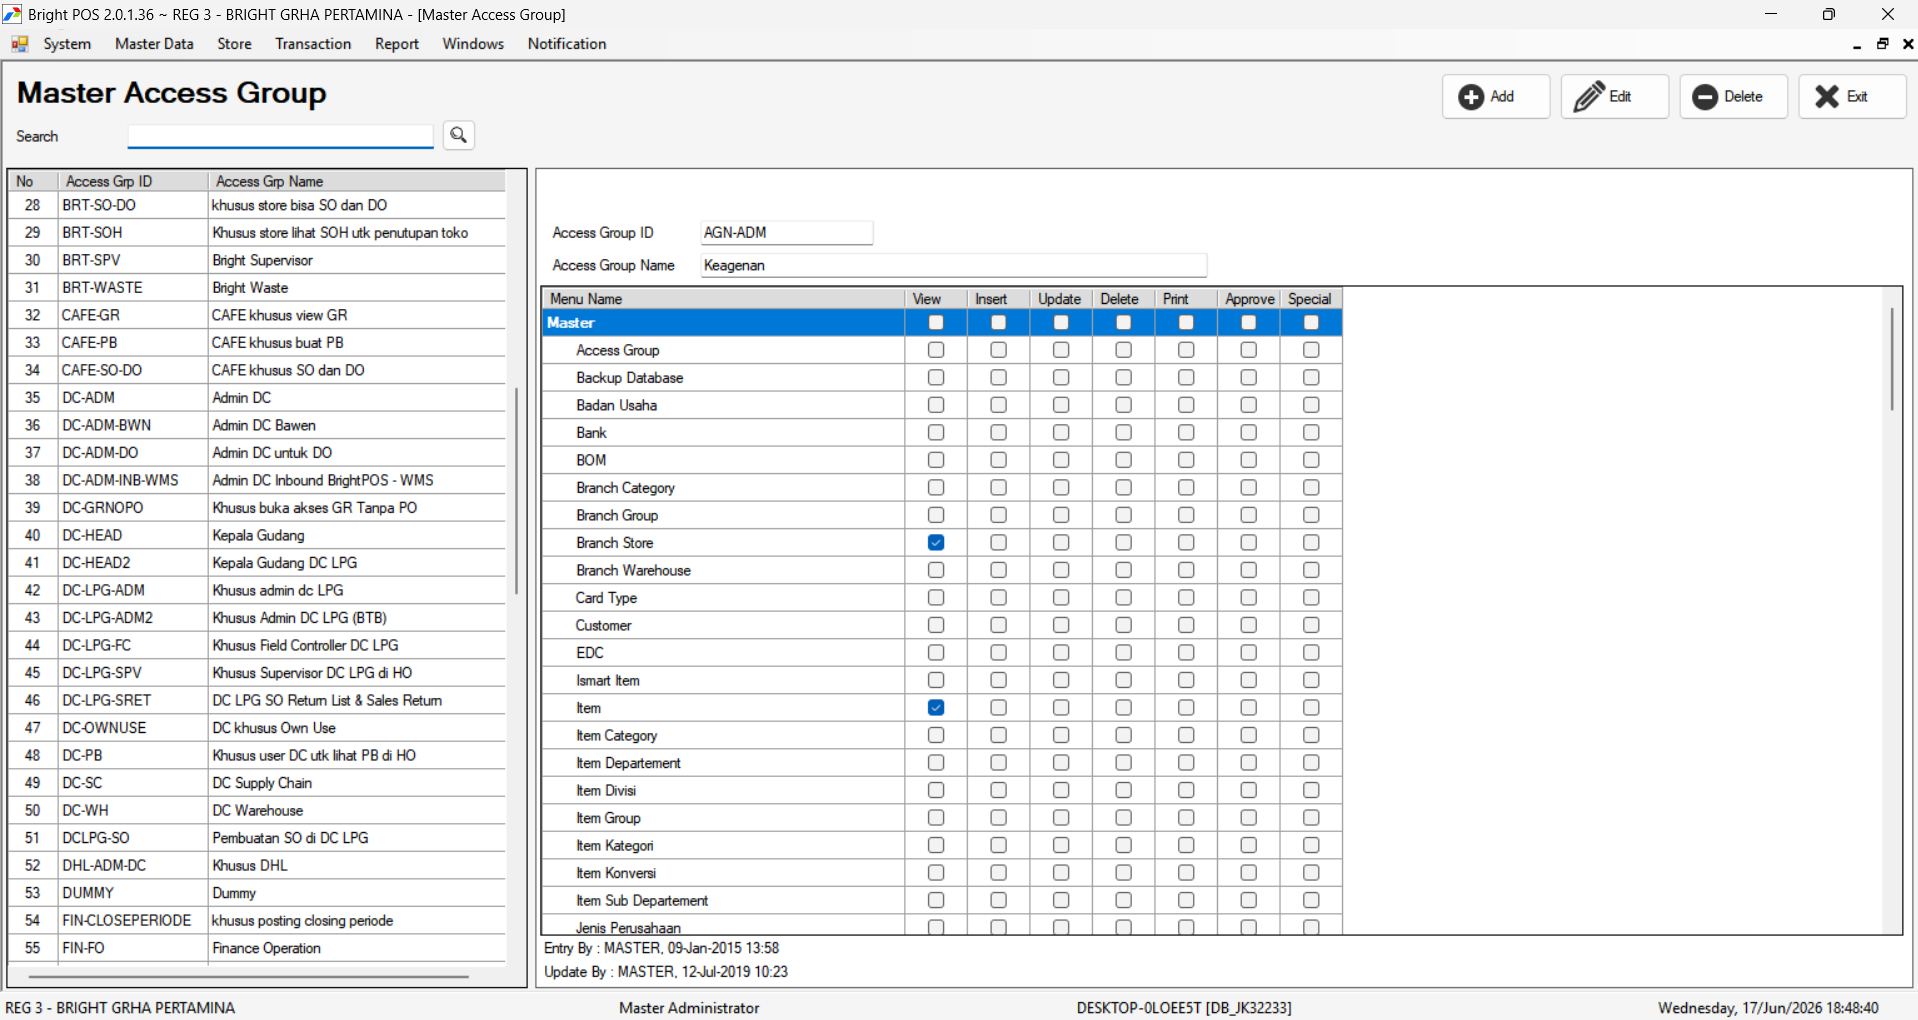Click the Exit X icon
1918x1020 pixels.
tap(1827, 97)
